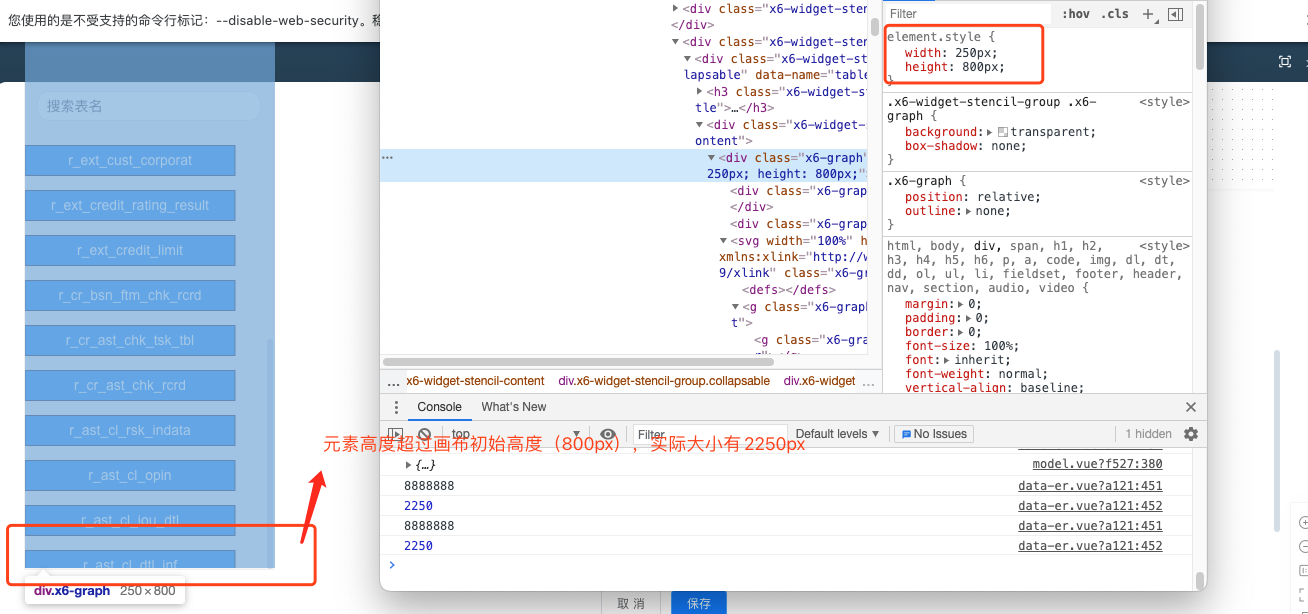Toggle the :hov element state panel
The image size is (1308, 614).
click(x=1076, y=14)
